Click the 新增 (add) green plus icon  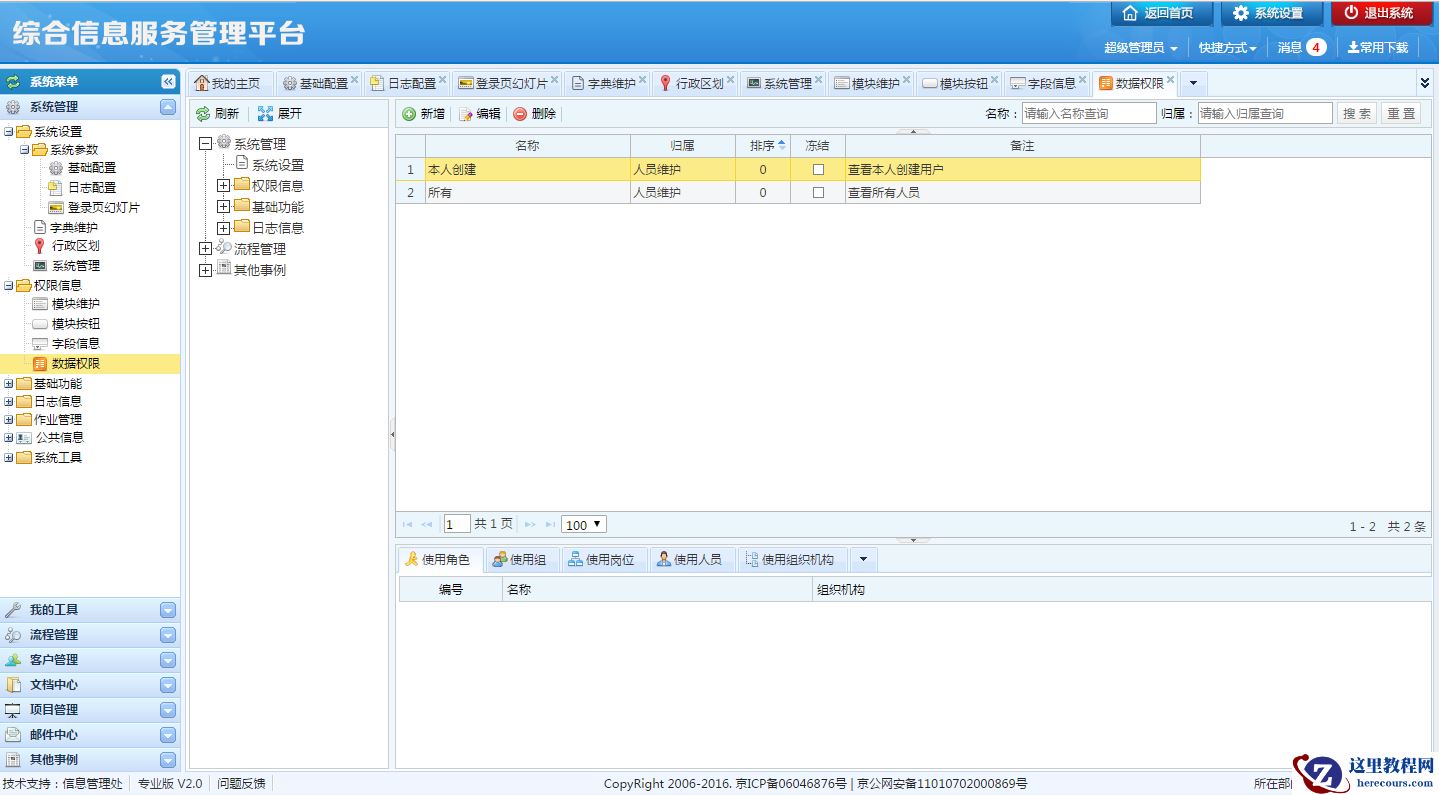(409, 114)
